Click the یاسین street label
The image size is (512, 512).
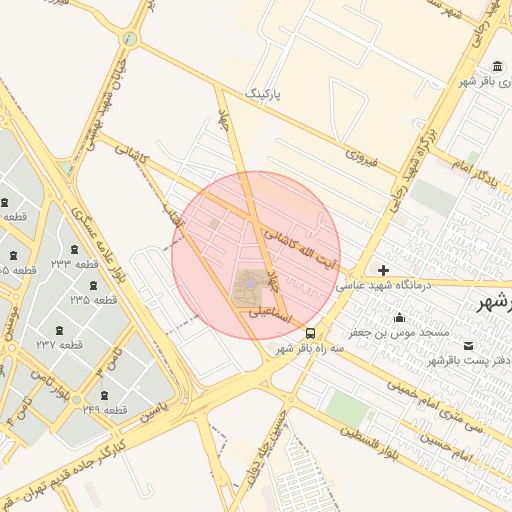[x=154, y=412]
